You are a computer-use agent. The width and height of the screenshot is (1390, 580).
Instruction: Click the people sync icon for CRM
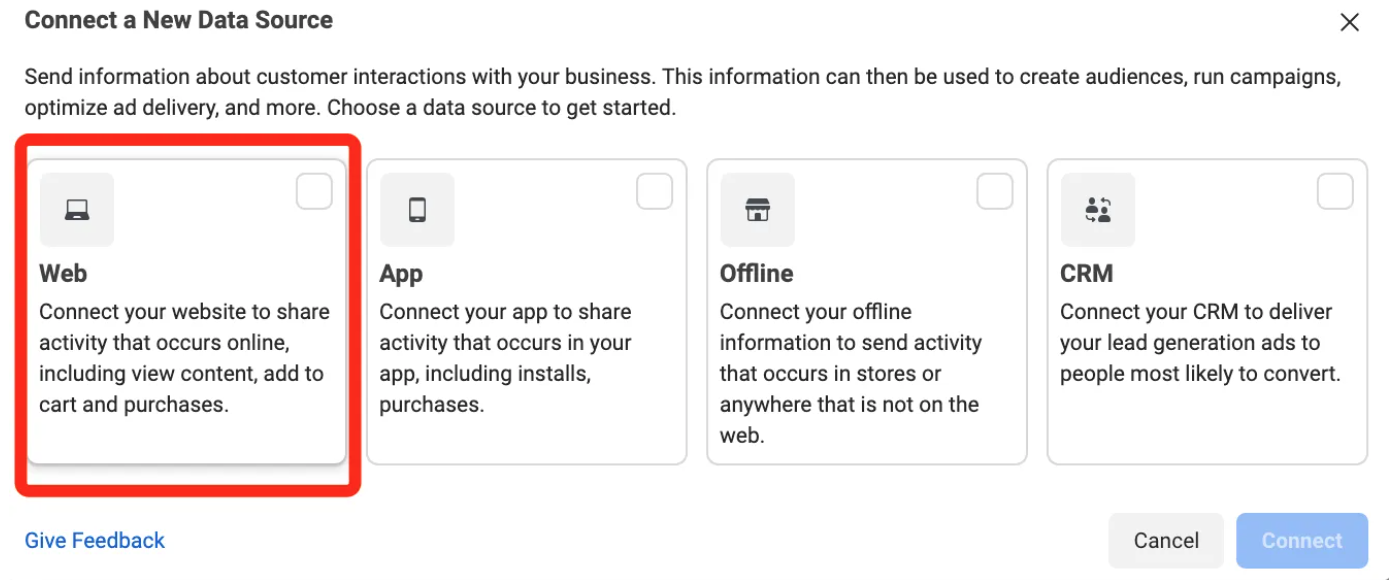pyautogui.click(x=1097, y=210)
